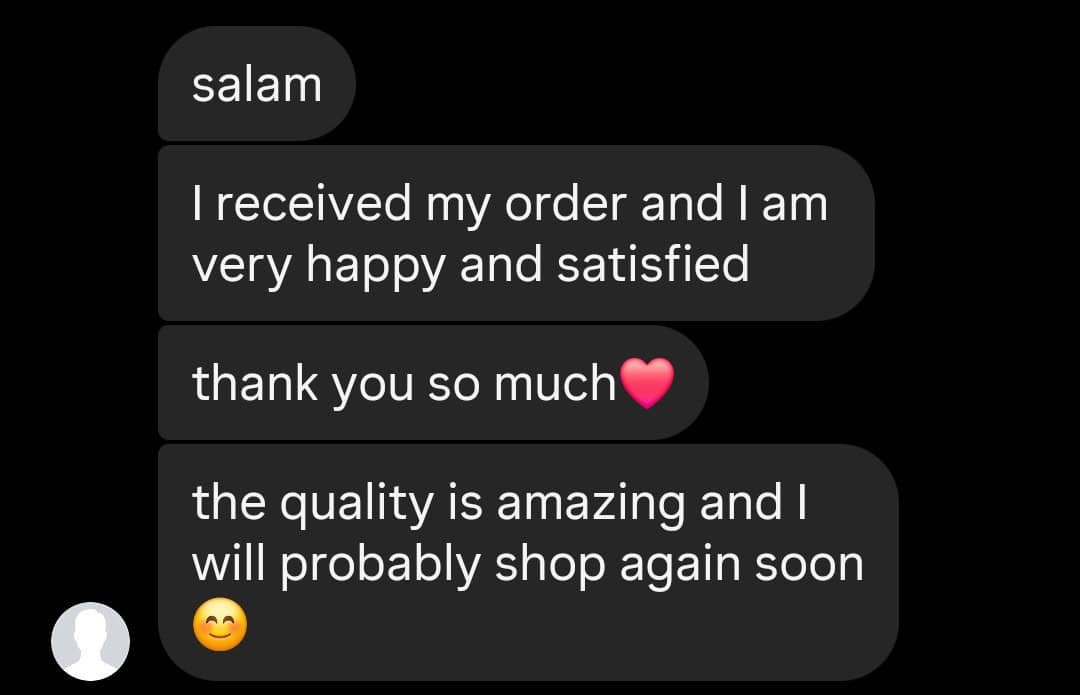Open the sender's default profile avatar
This screenshot has height=695, width=1080.
coord(90,641)
